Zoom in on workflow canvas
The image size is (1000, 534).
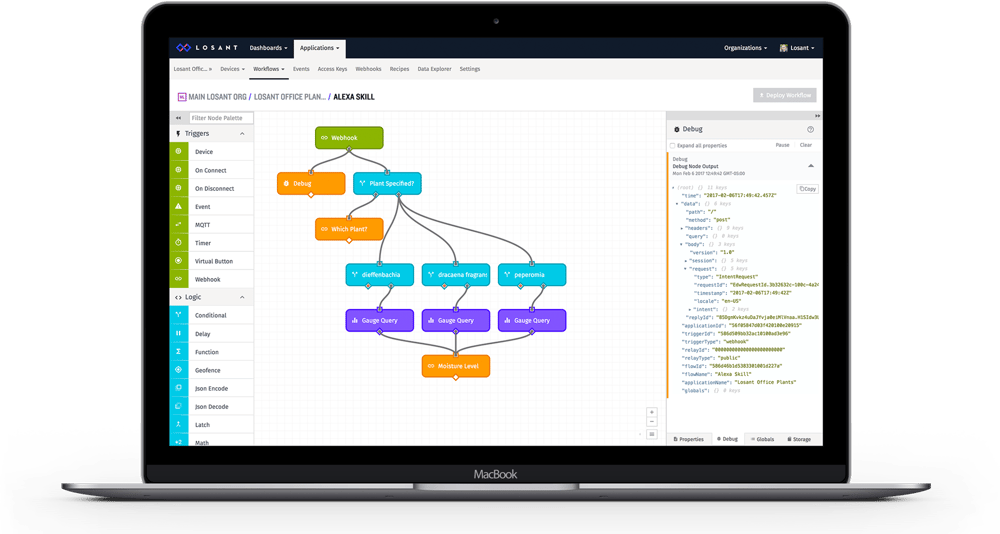[652, 412]
